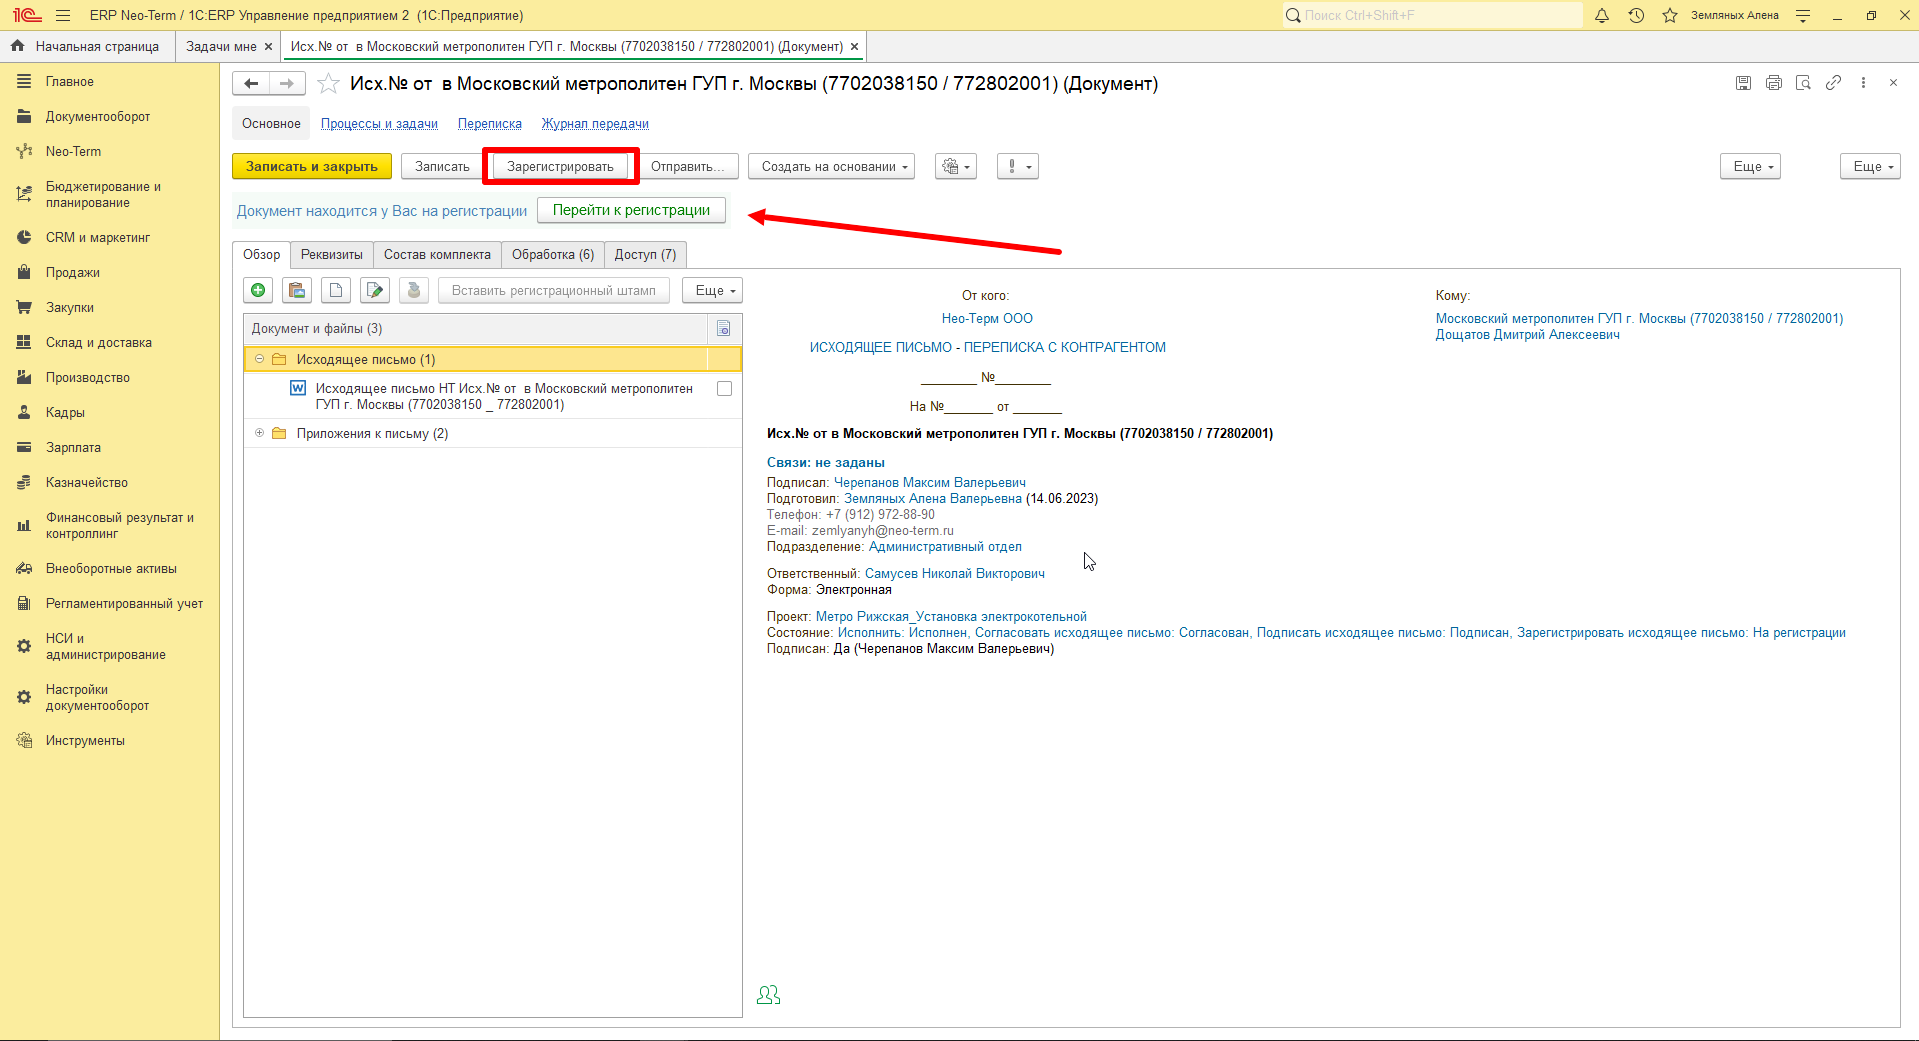Open notifications bell icon
Image resolution: width=1919 pixels, height=1041 pixels.
pos(1602,15)
